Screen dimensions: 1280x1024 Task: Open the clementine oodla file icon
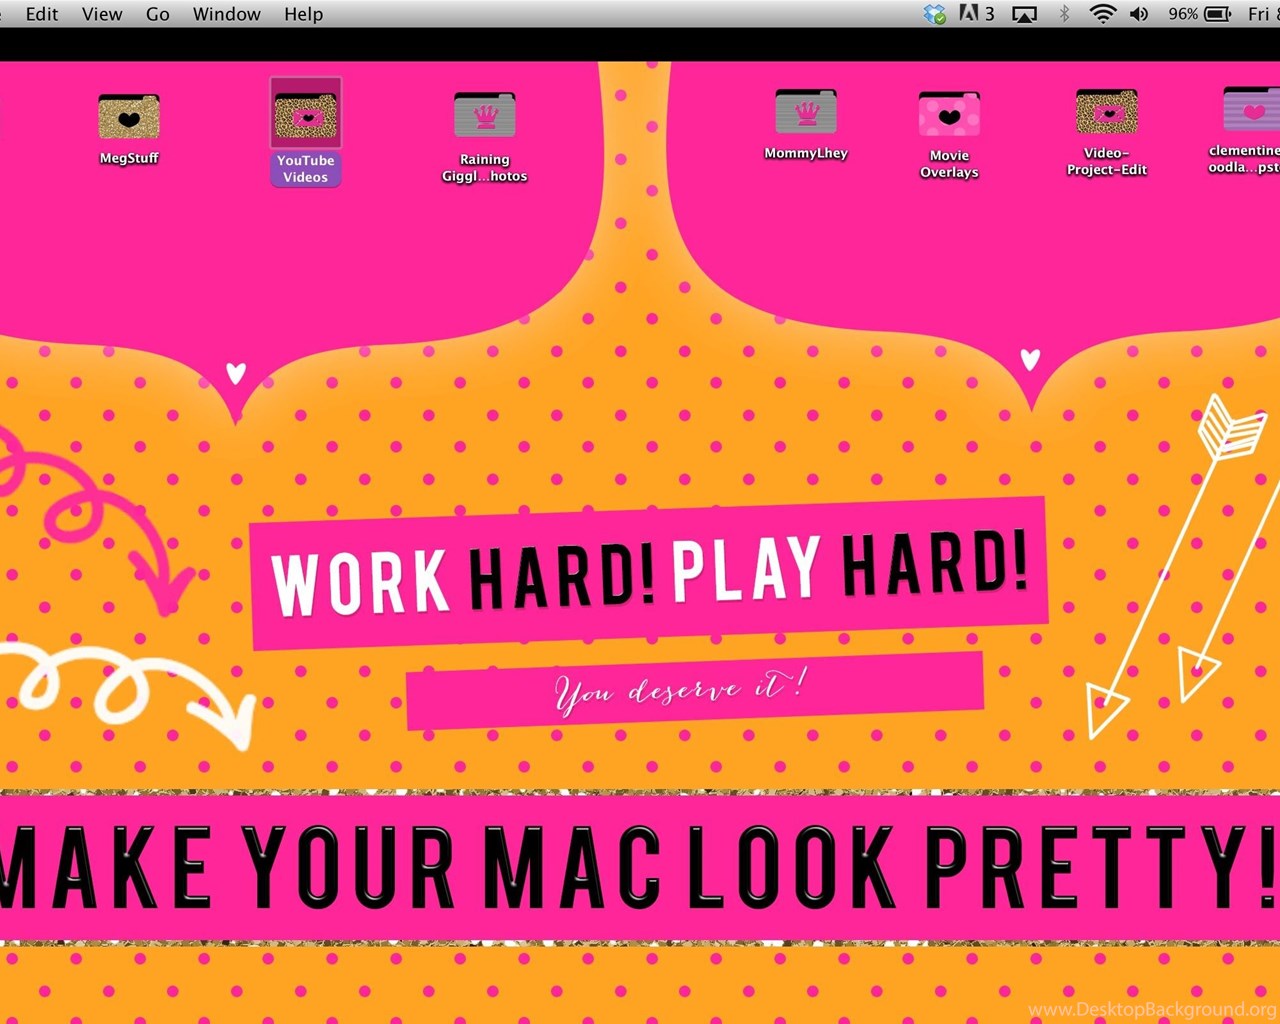1251,109
